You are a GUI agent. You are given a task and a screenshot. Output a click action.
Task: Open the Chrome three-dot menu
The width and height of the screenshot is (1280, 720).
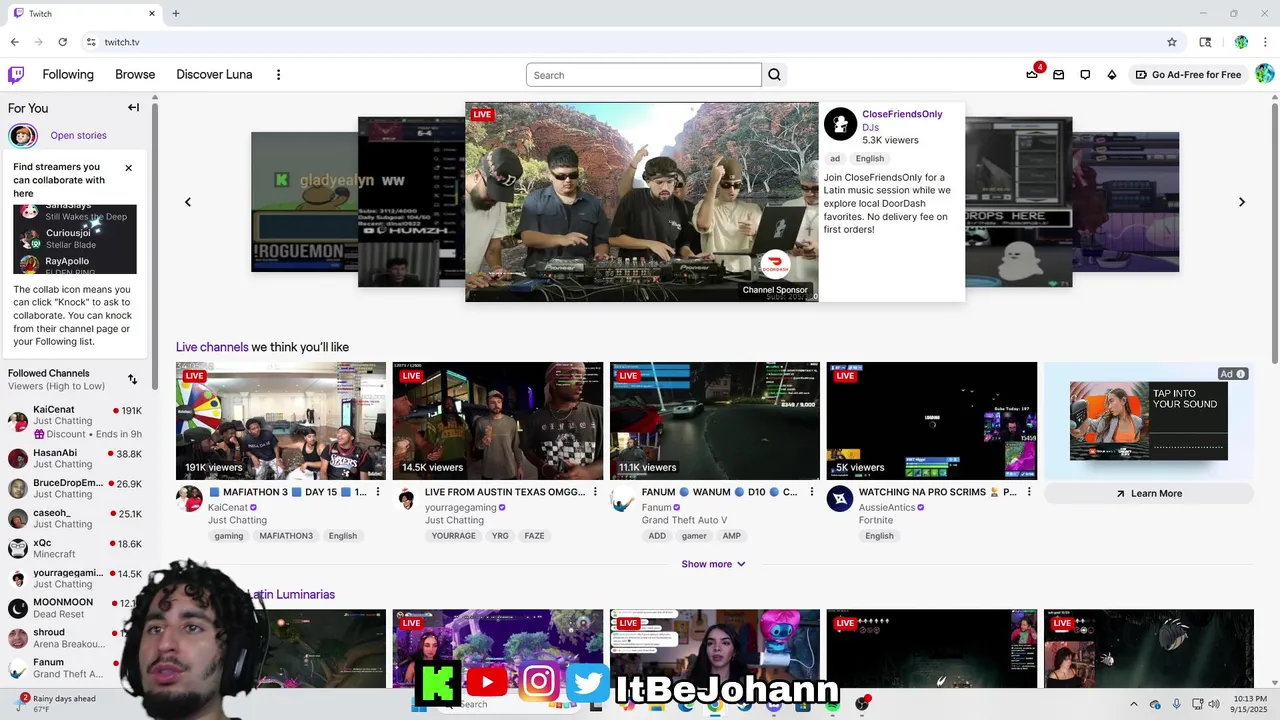point(1265,42)
